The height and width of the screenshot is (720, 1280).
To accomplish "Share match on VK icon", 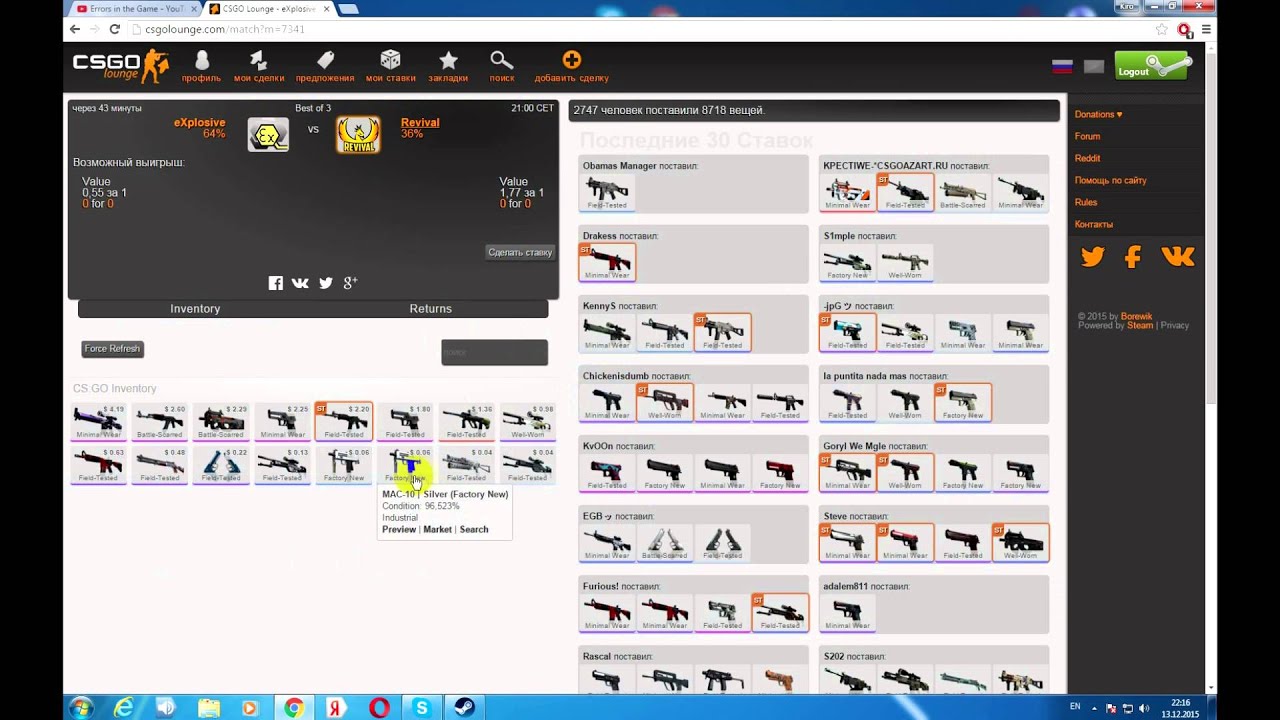I will (300, 283).
